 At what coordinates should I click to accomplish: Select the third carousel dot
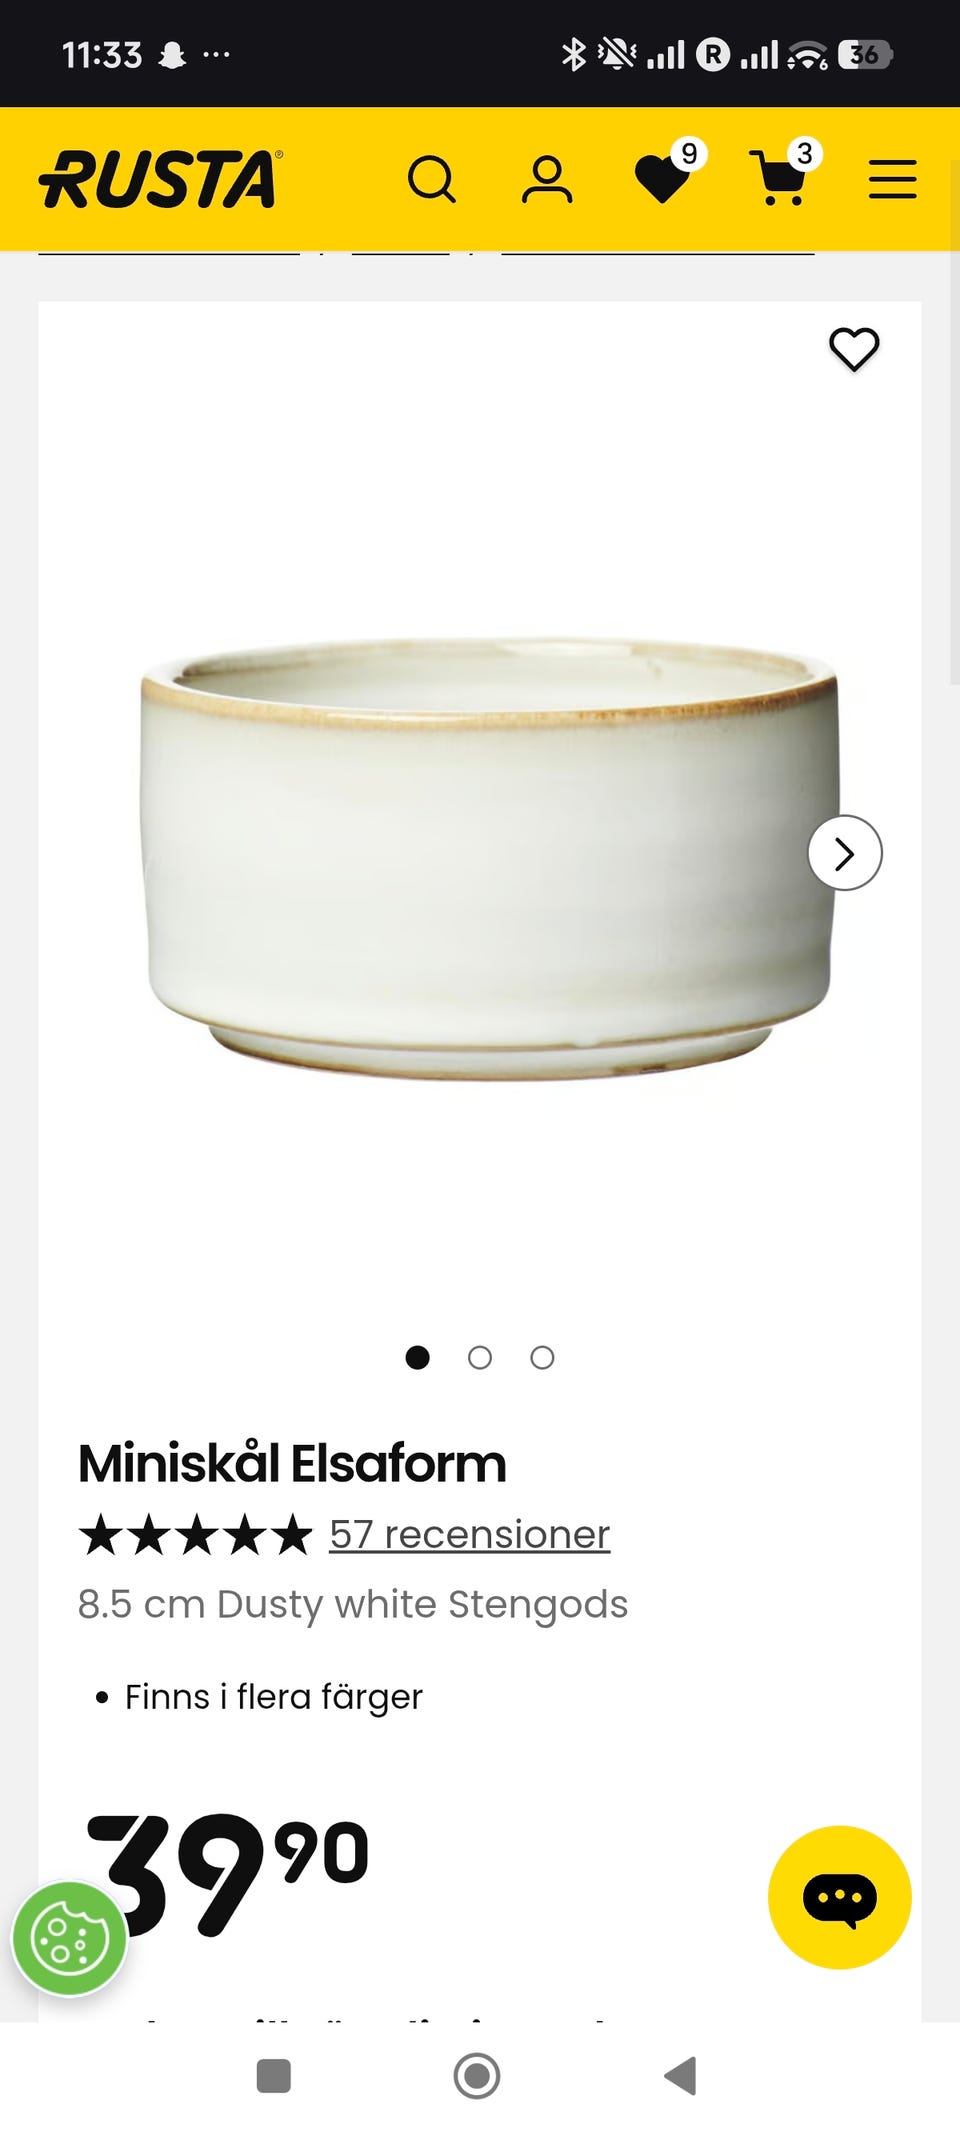pos(542,1357)
